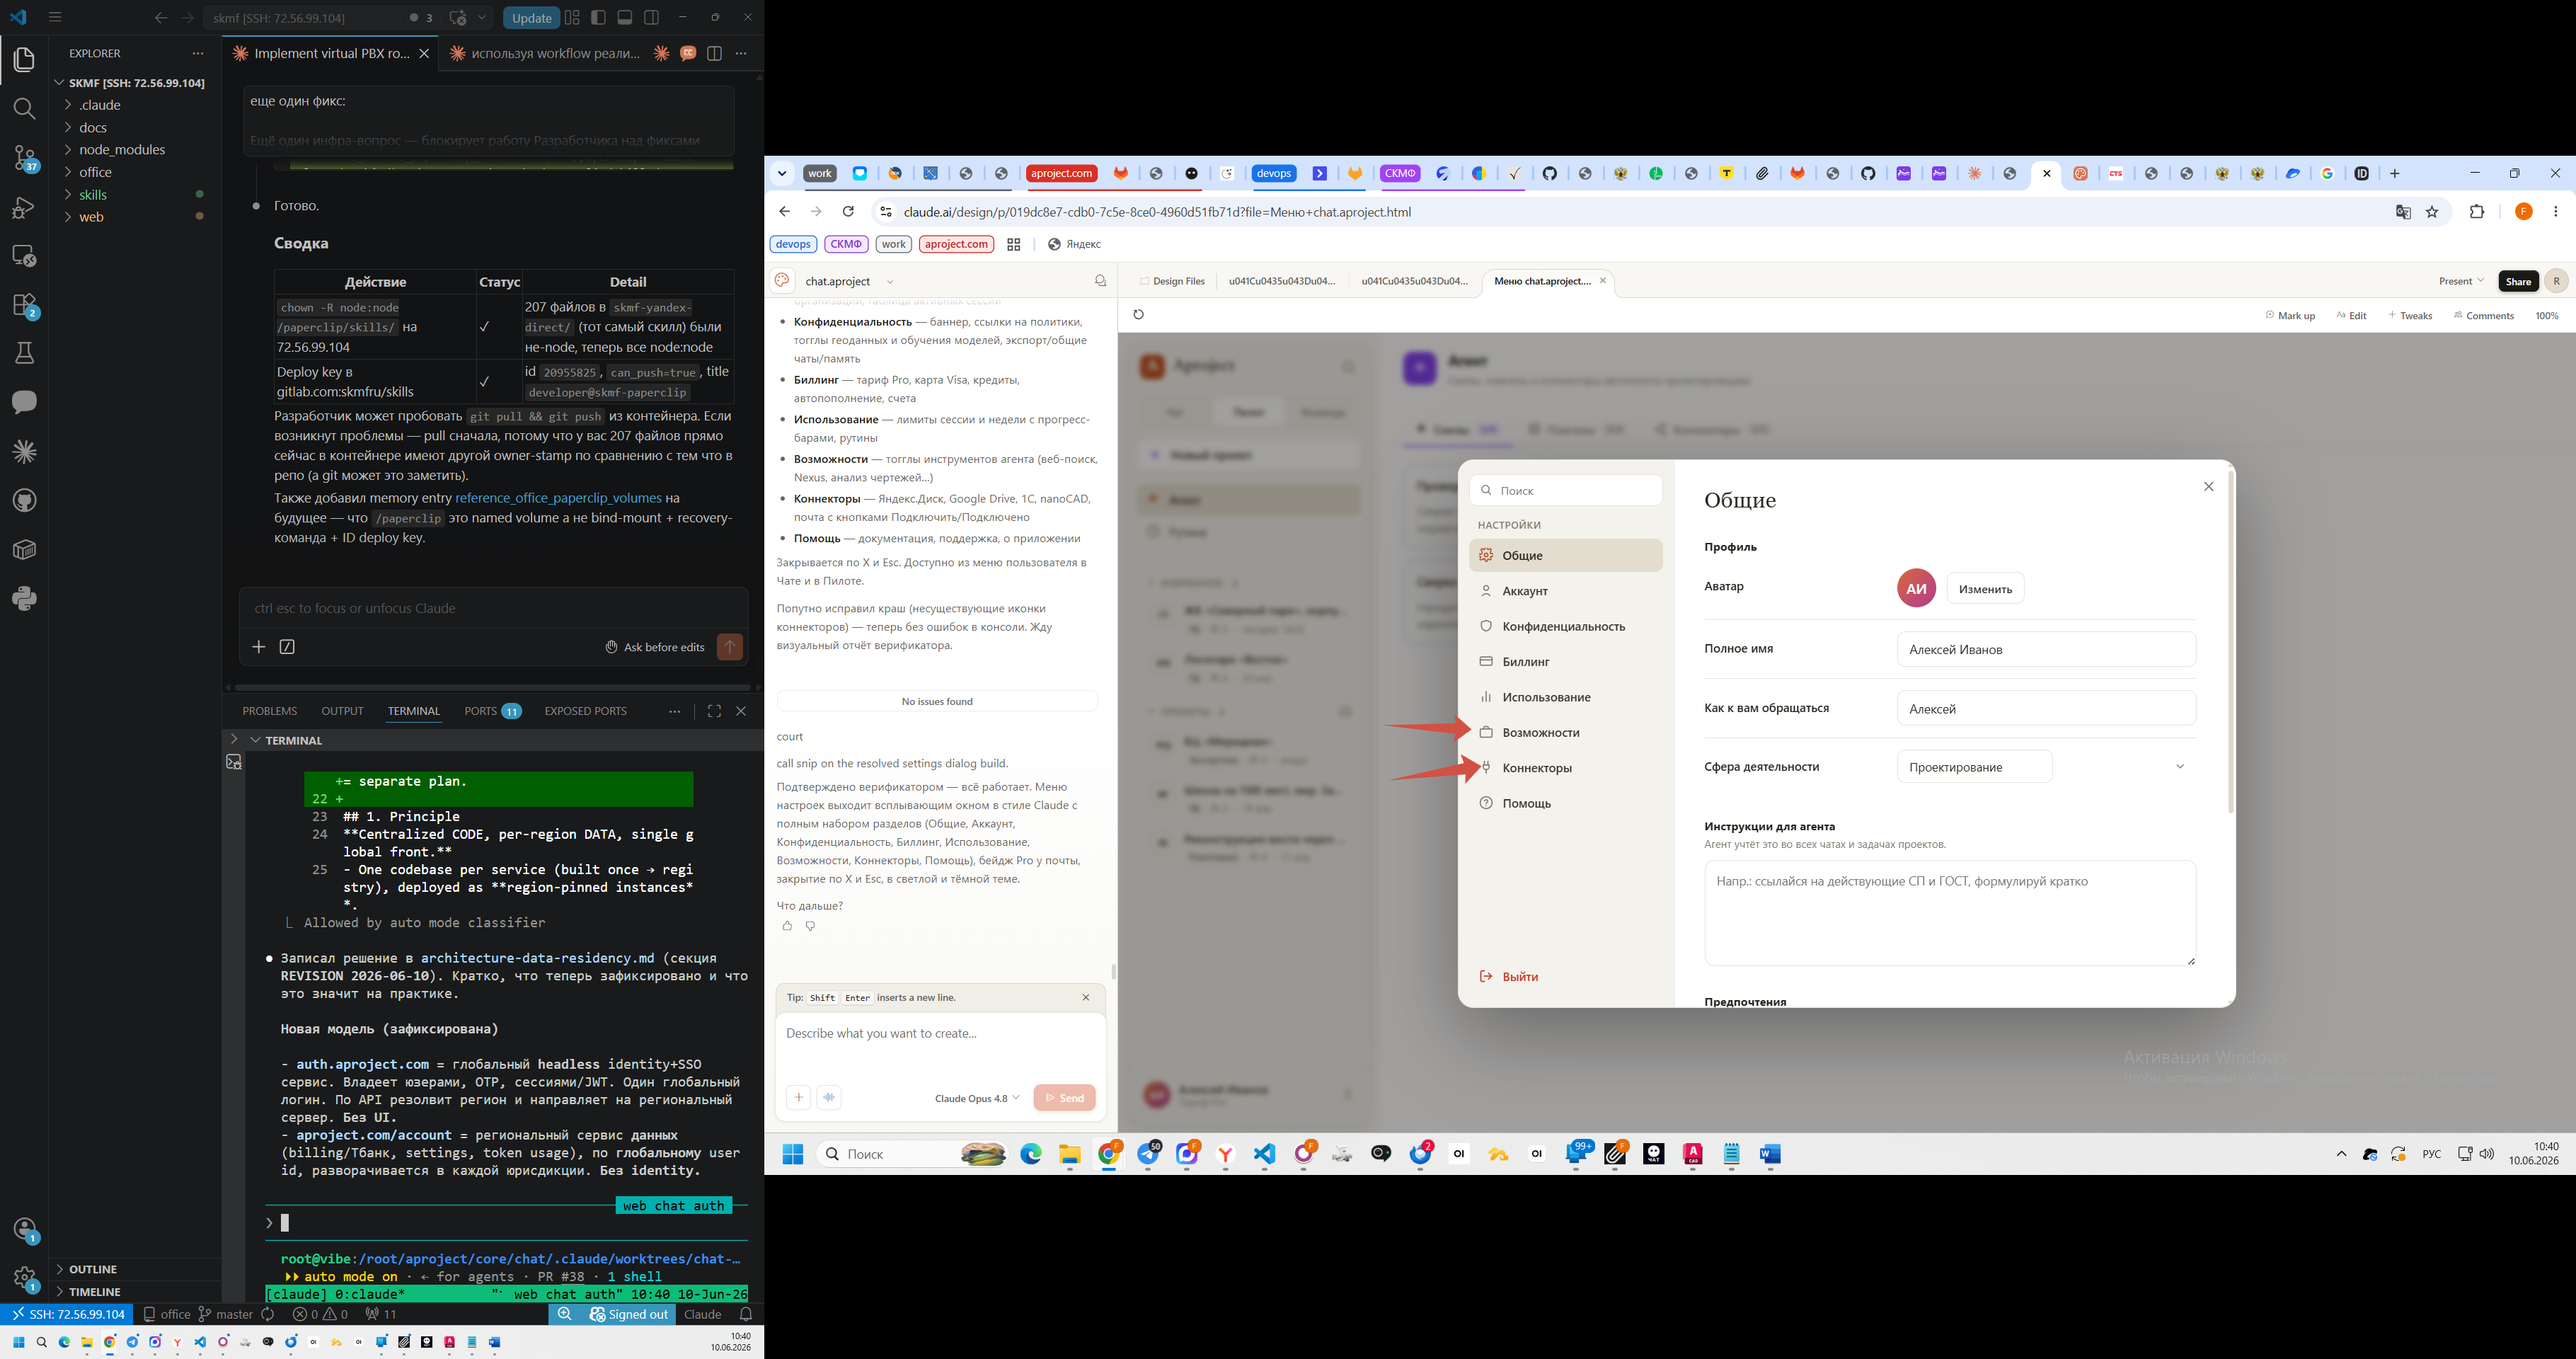Open the VS Code Accounts menu
The width and height of the screenshot is (2576, 1359).
(x=25, y=1230)
